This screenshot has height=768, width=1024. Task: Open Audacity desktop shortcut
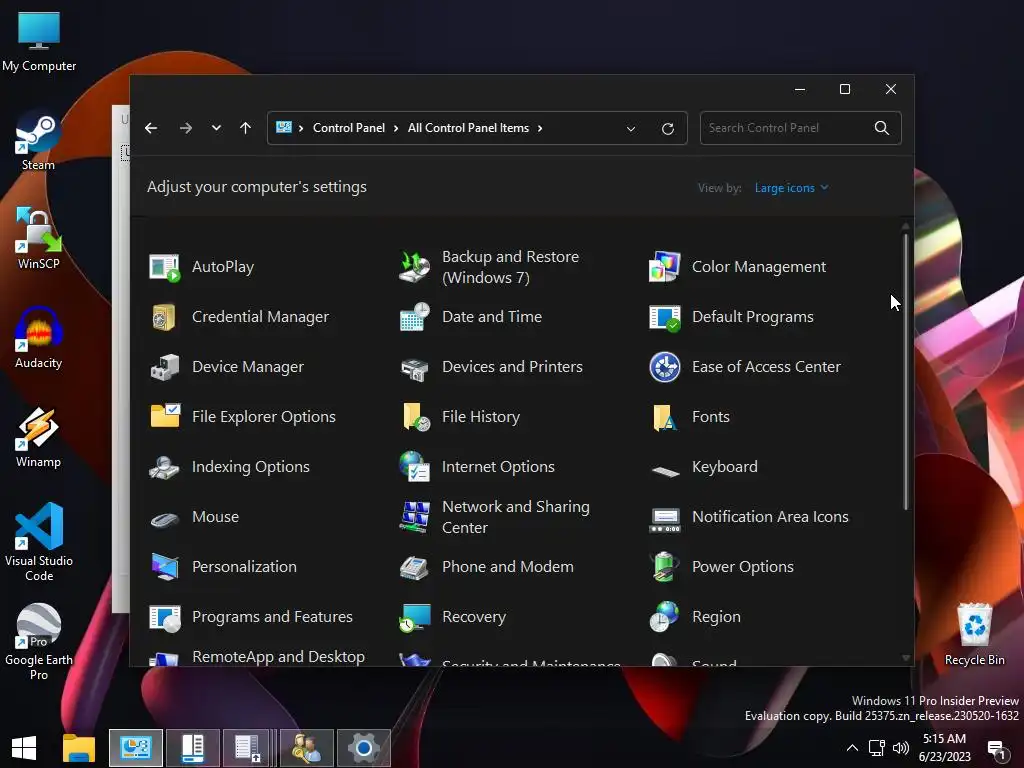(39, 338)
